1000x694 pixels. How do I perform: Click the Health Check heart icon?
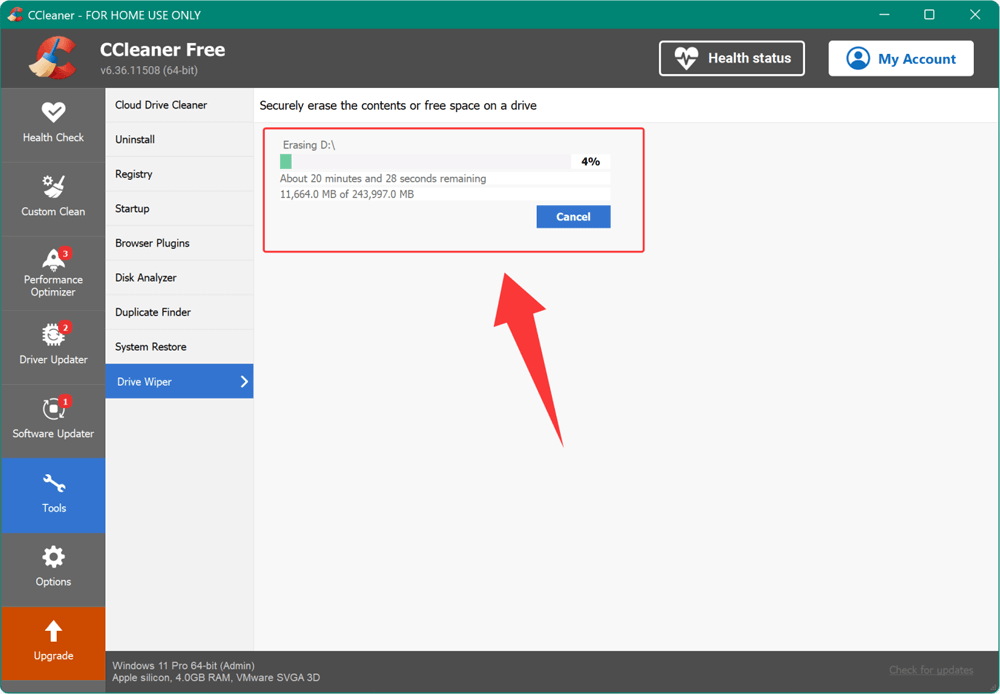(53, 112)
